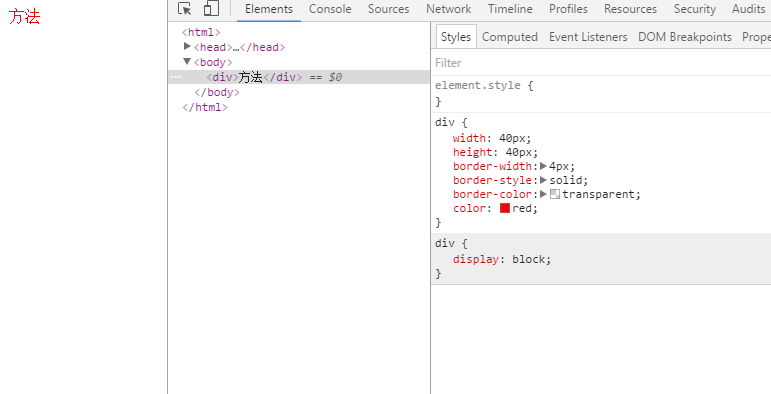Screen dimensions: 771x394
Task: Click the border-color property name
Action: pyautogui.click(x=492, y=194)
